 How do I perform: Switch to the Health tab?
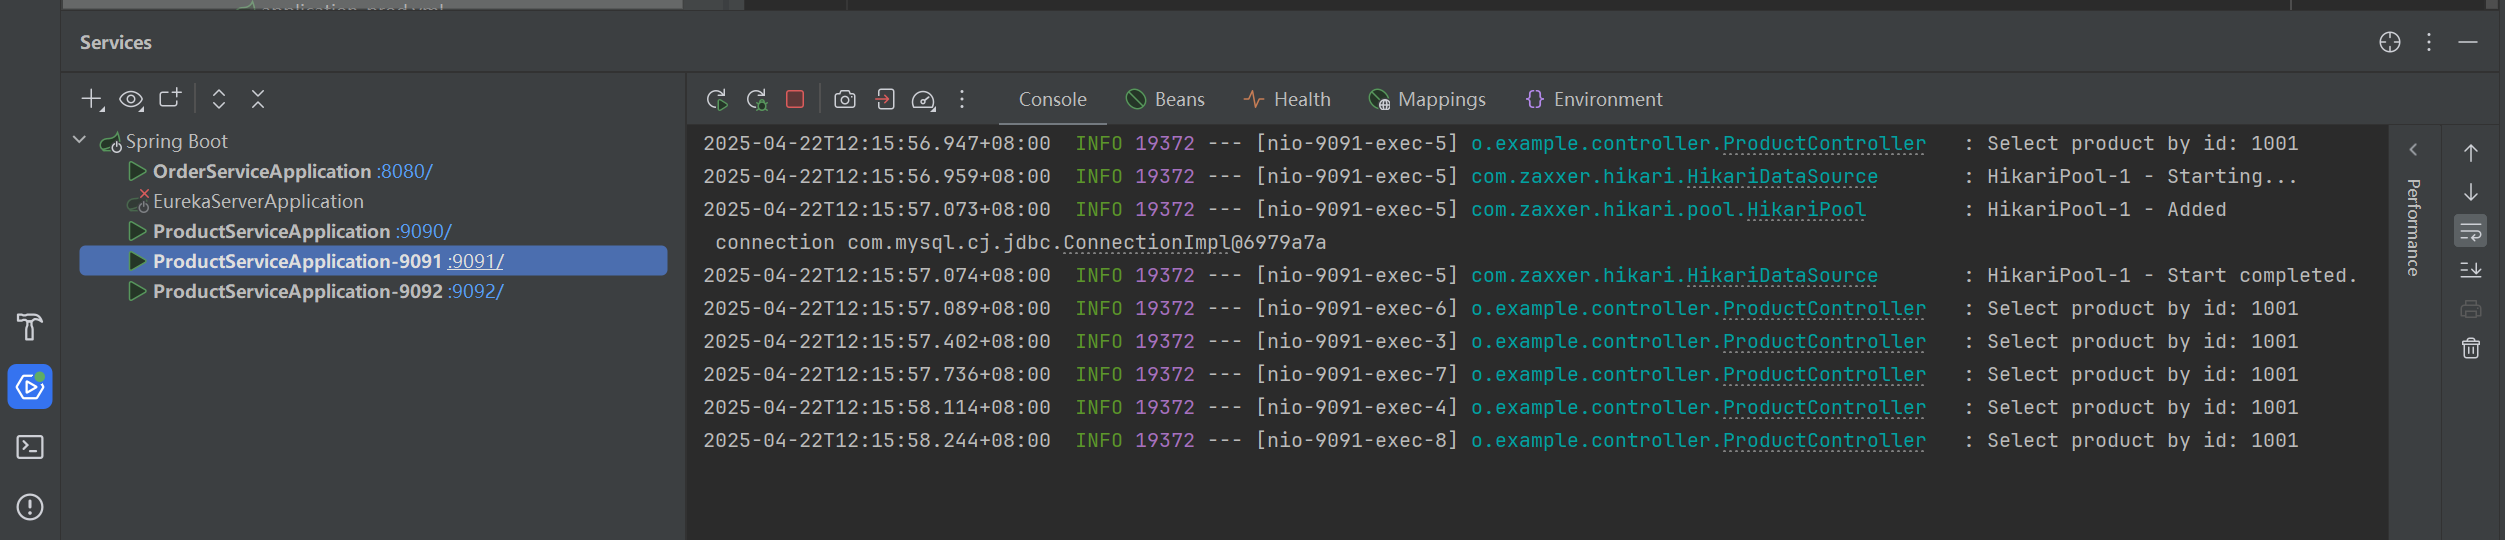point(1287,99)
